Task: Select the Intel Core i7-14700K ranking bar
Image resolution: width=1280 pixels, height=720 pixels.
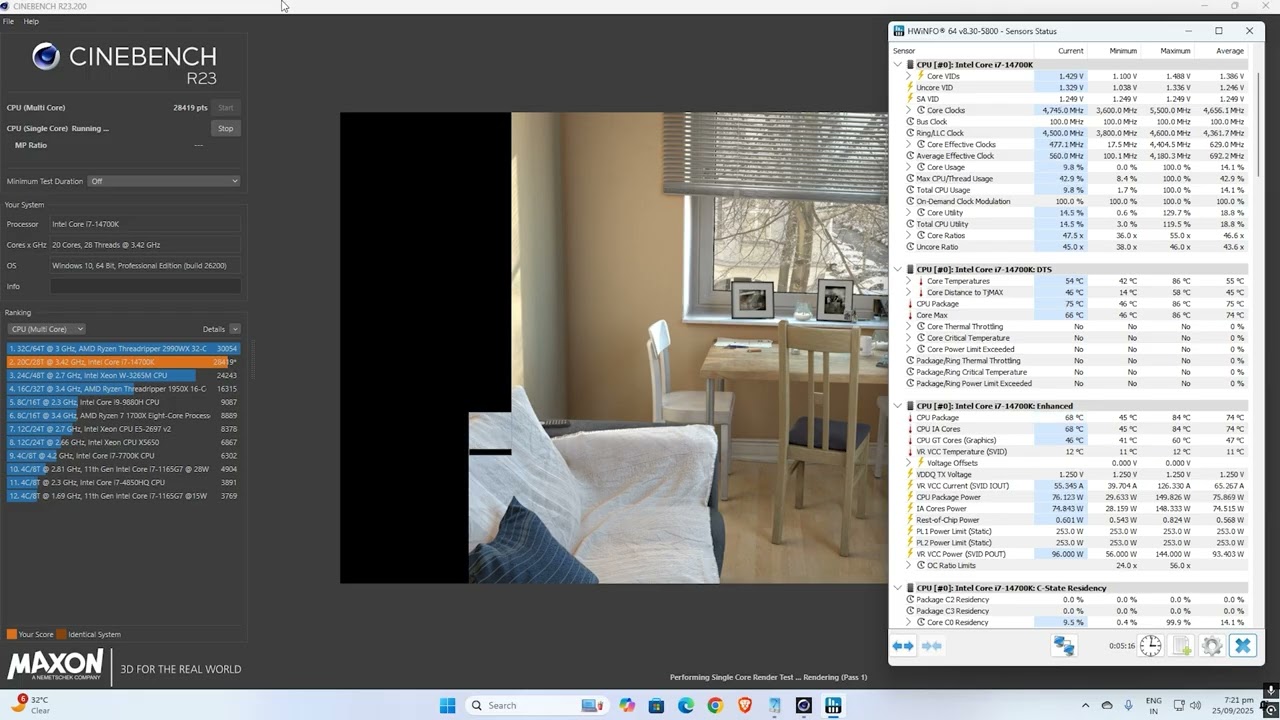Action: click(123, 362)
